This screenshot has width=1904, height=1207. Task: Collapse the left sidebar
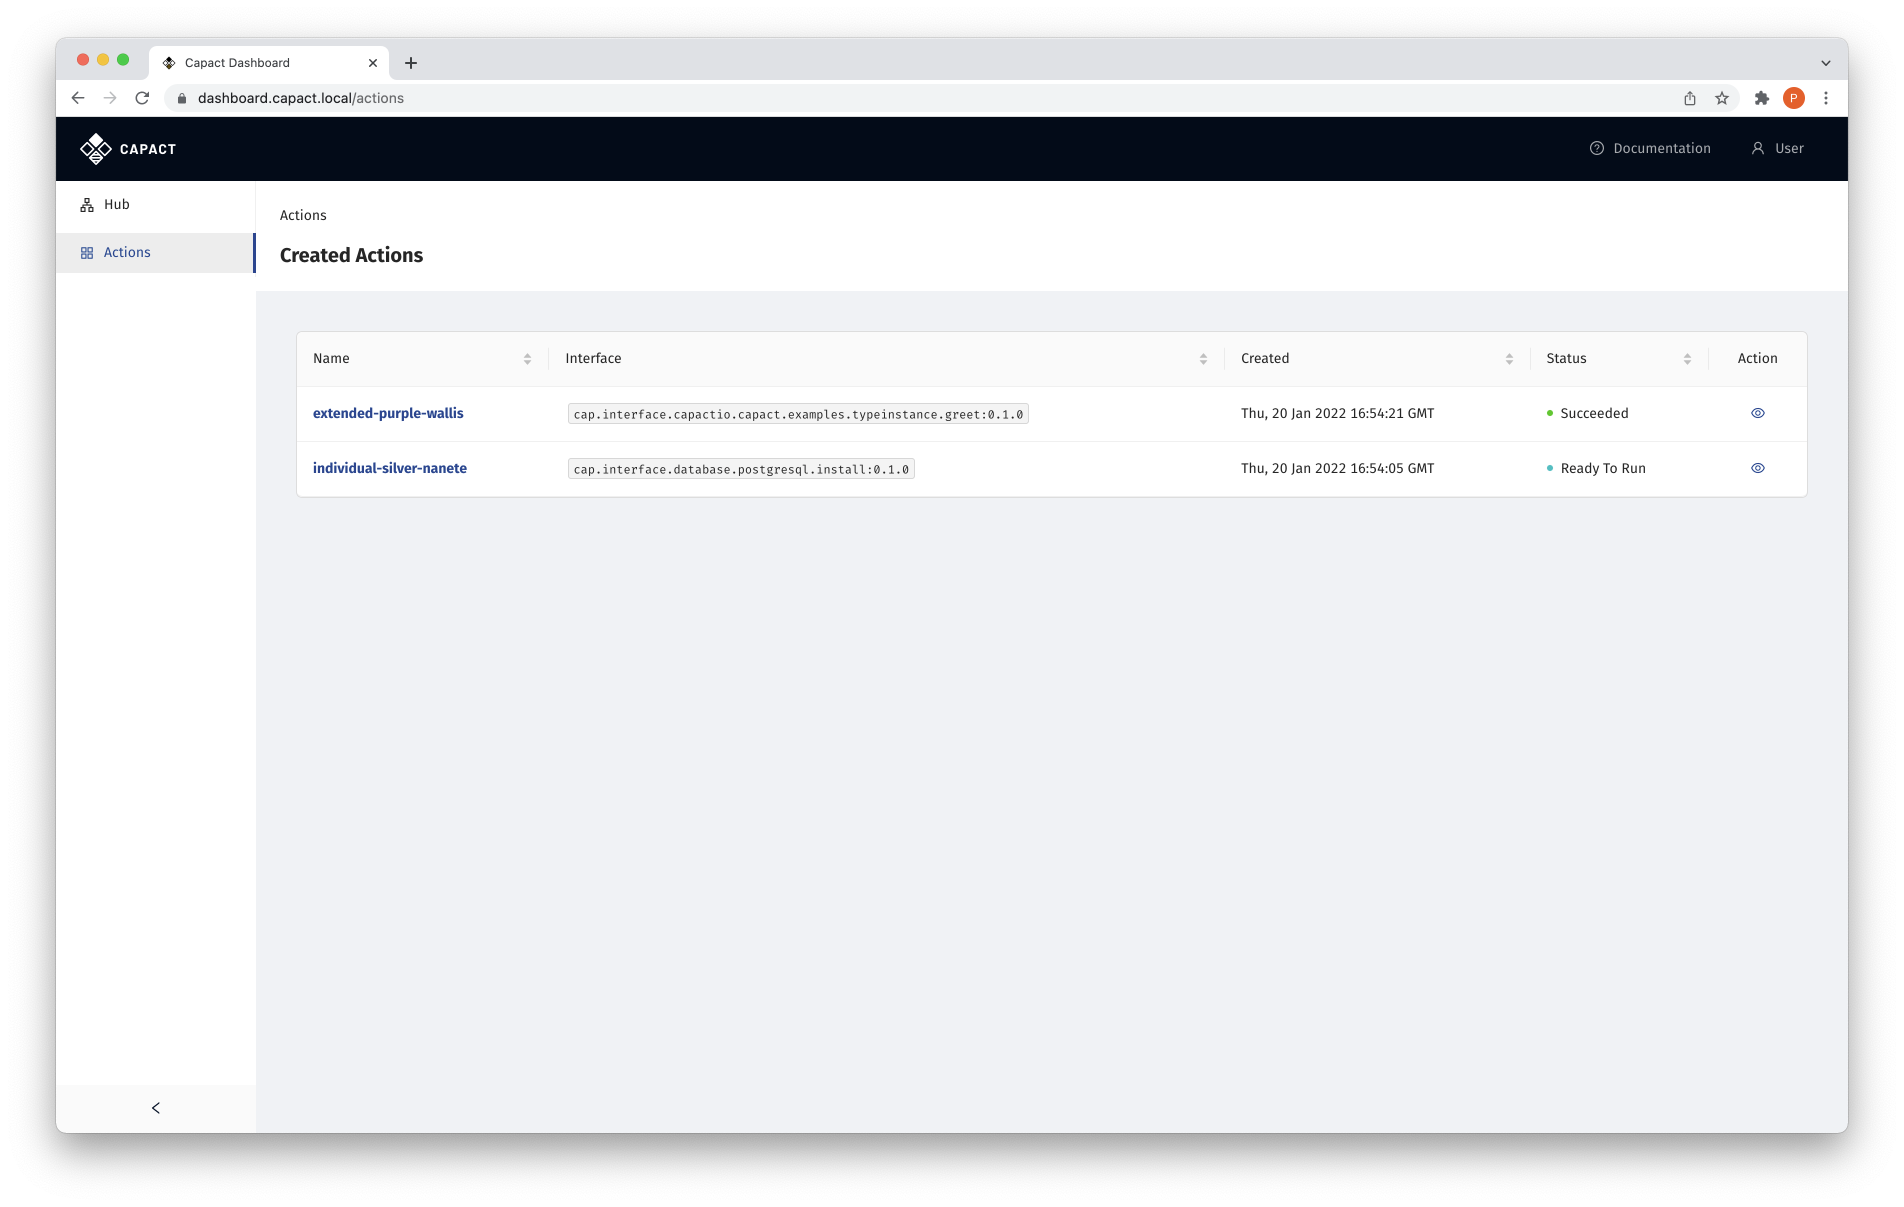[156, 1108]
